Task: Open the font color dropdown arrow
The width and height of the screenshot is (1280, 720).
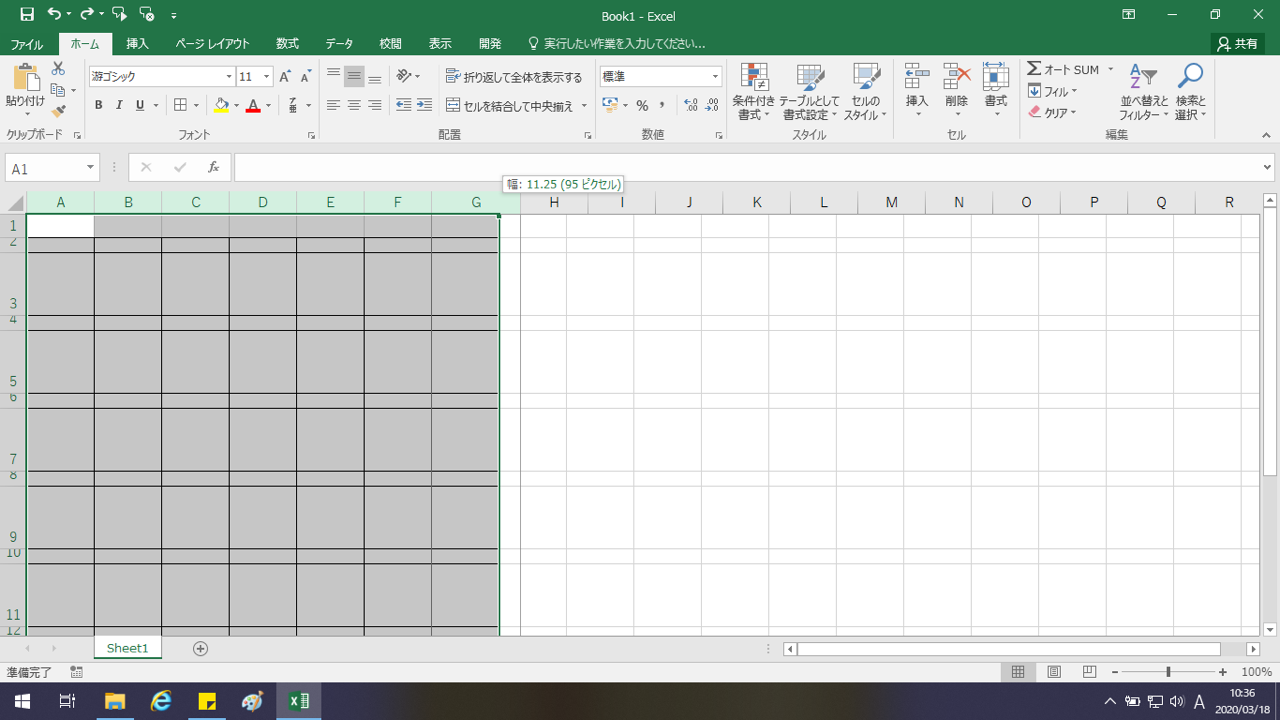Action: (x=268, y=105)
